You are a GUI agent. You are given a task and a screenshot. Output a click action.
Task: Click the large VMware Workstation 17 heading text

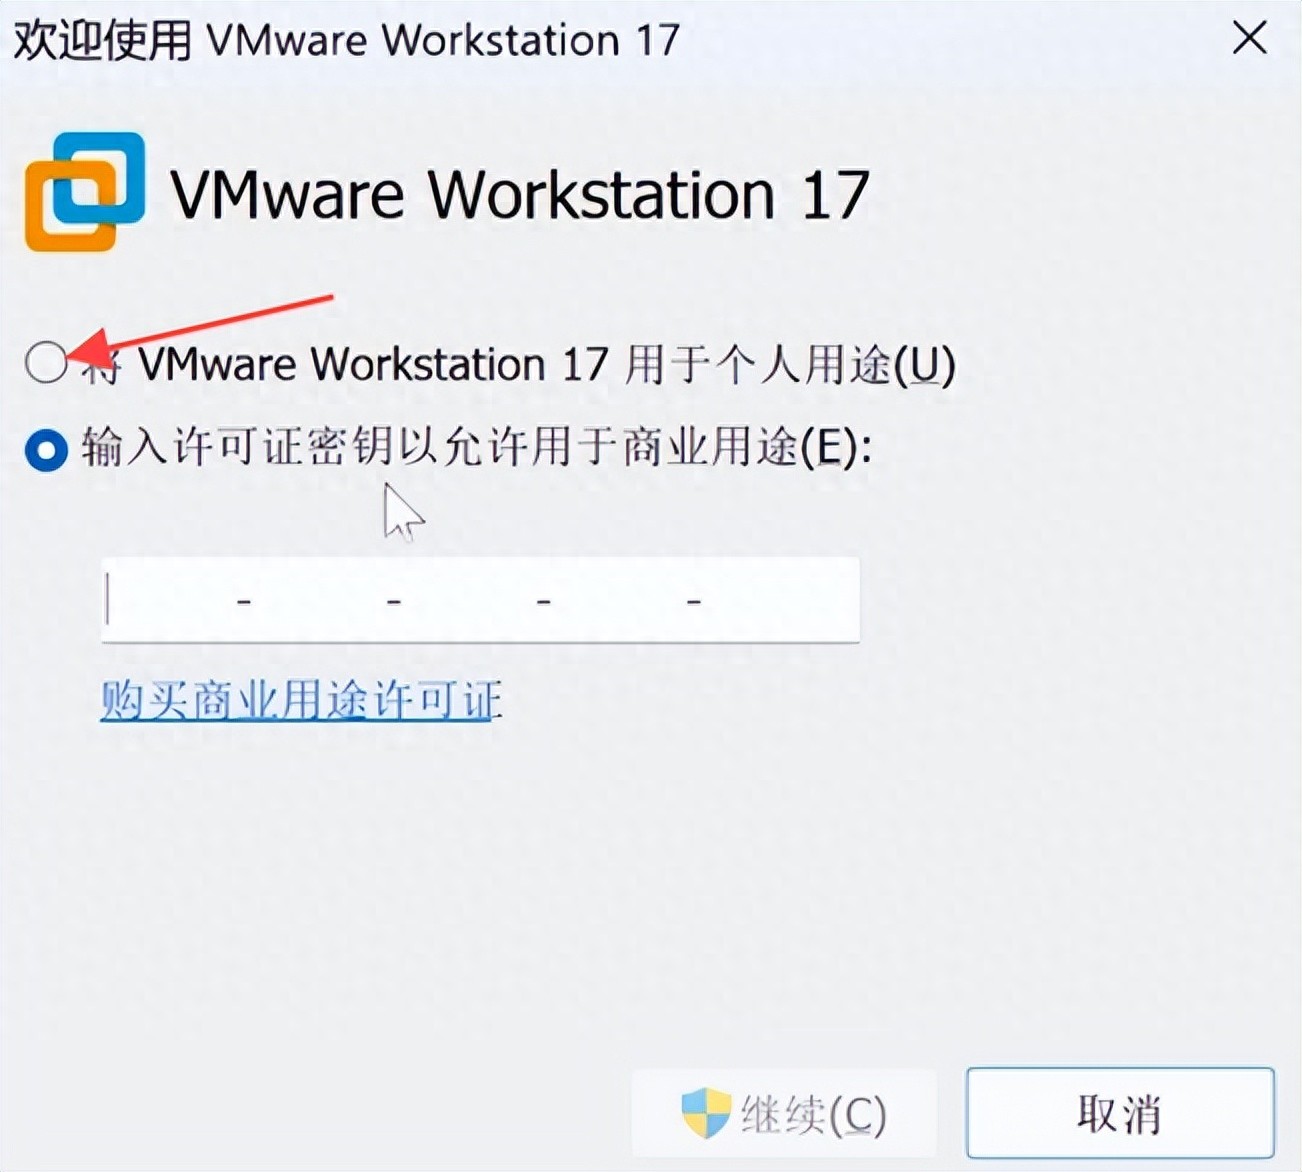pos(520,194)
